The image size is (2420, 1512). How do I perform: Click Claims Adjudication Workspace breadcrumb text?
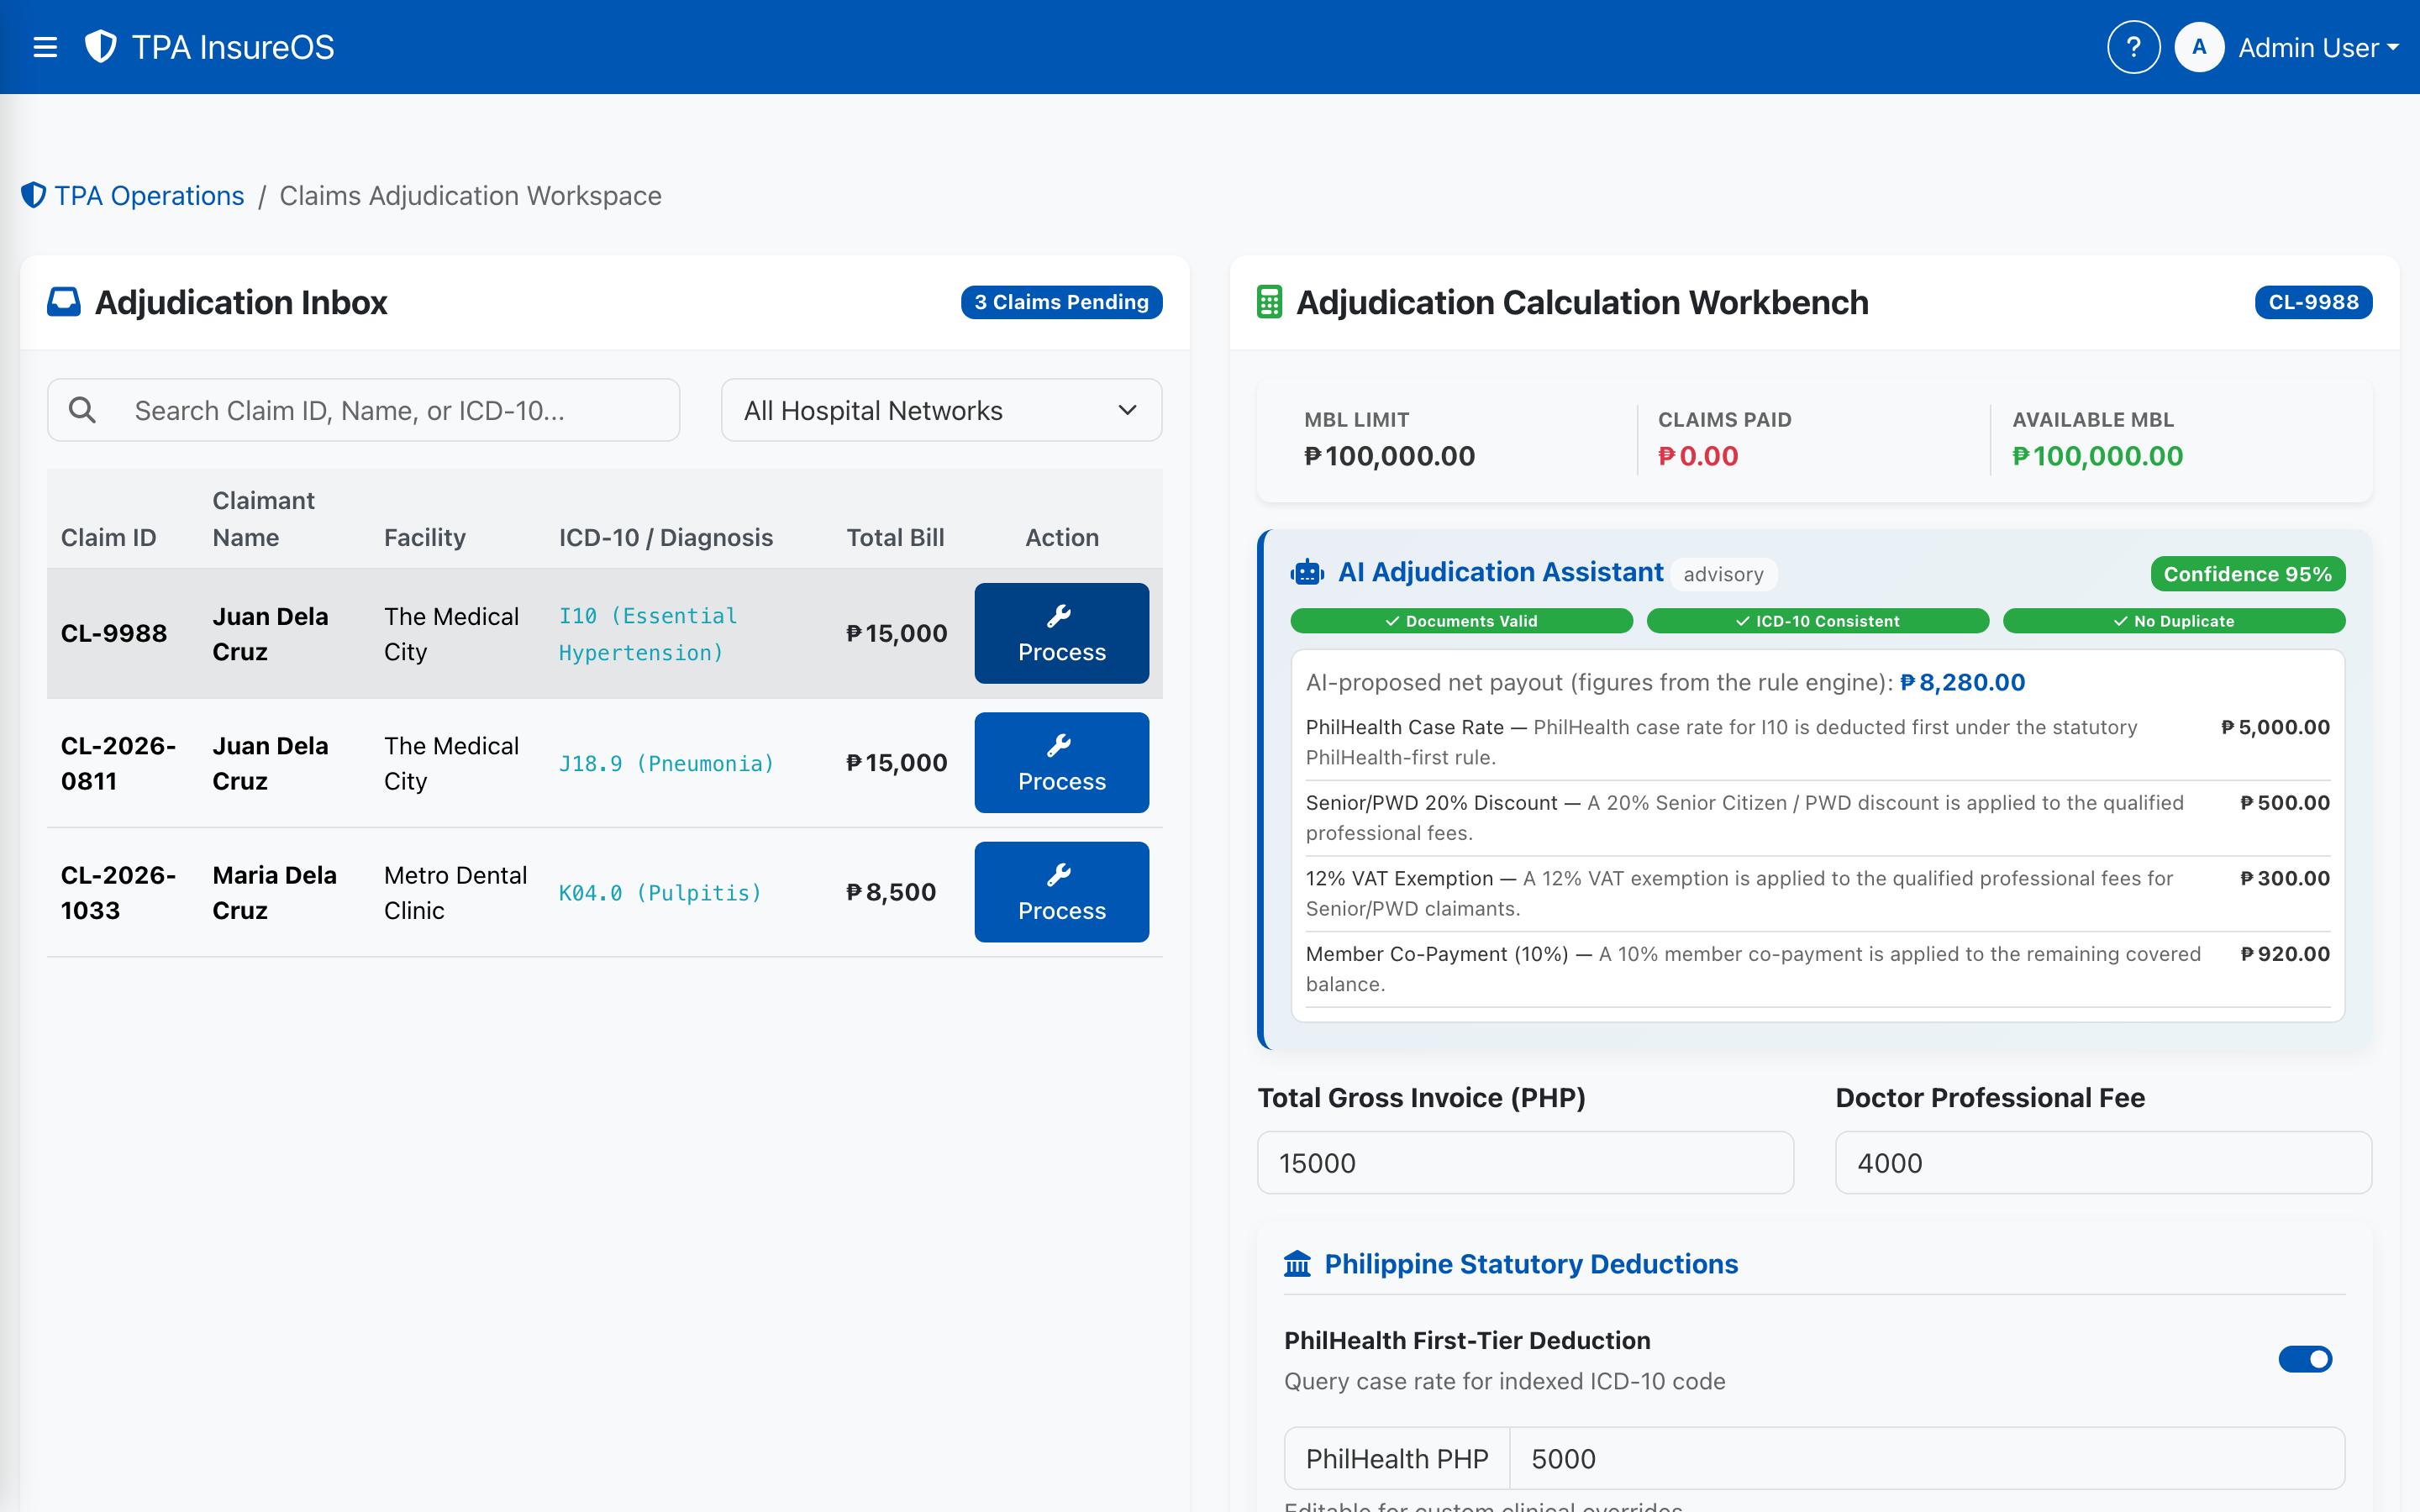coord(470,195)
